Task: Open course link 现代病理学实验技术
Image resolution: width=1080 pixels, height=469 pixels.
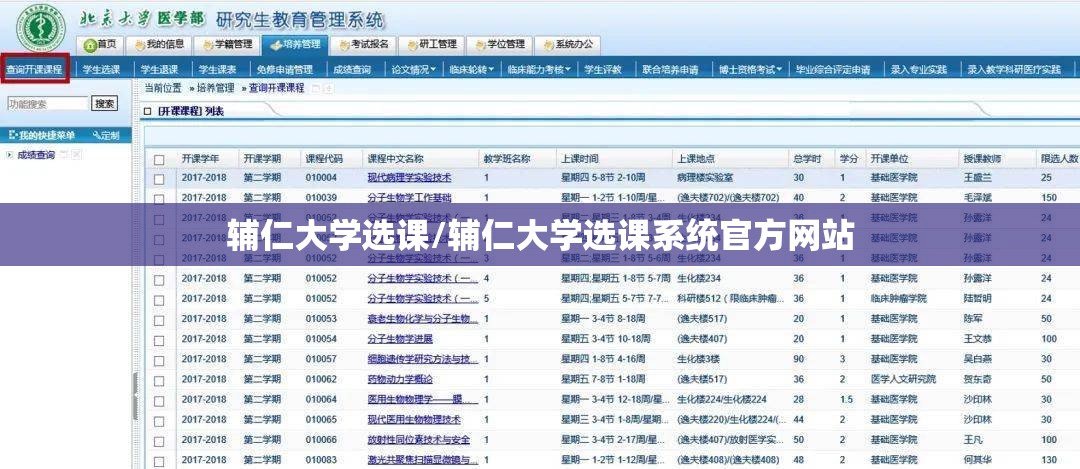Action: click(409, 178)
